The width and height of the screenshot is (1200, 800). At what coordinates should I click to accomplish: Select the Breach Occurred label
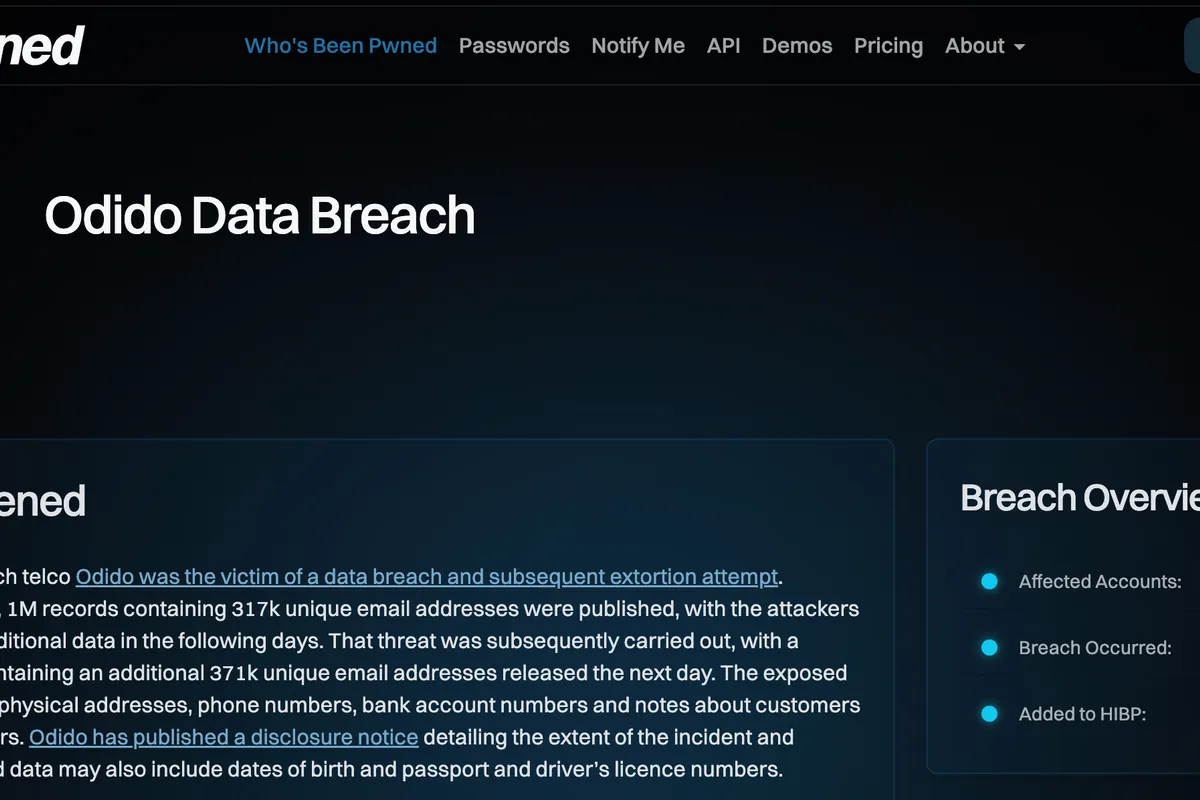(x=1095, y=648)
